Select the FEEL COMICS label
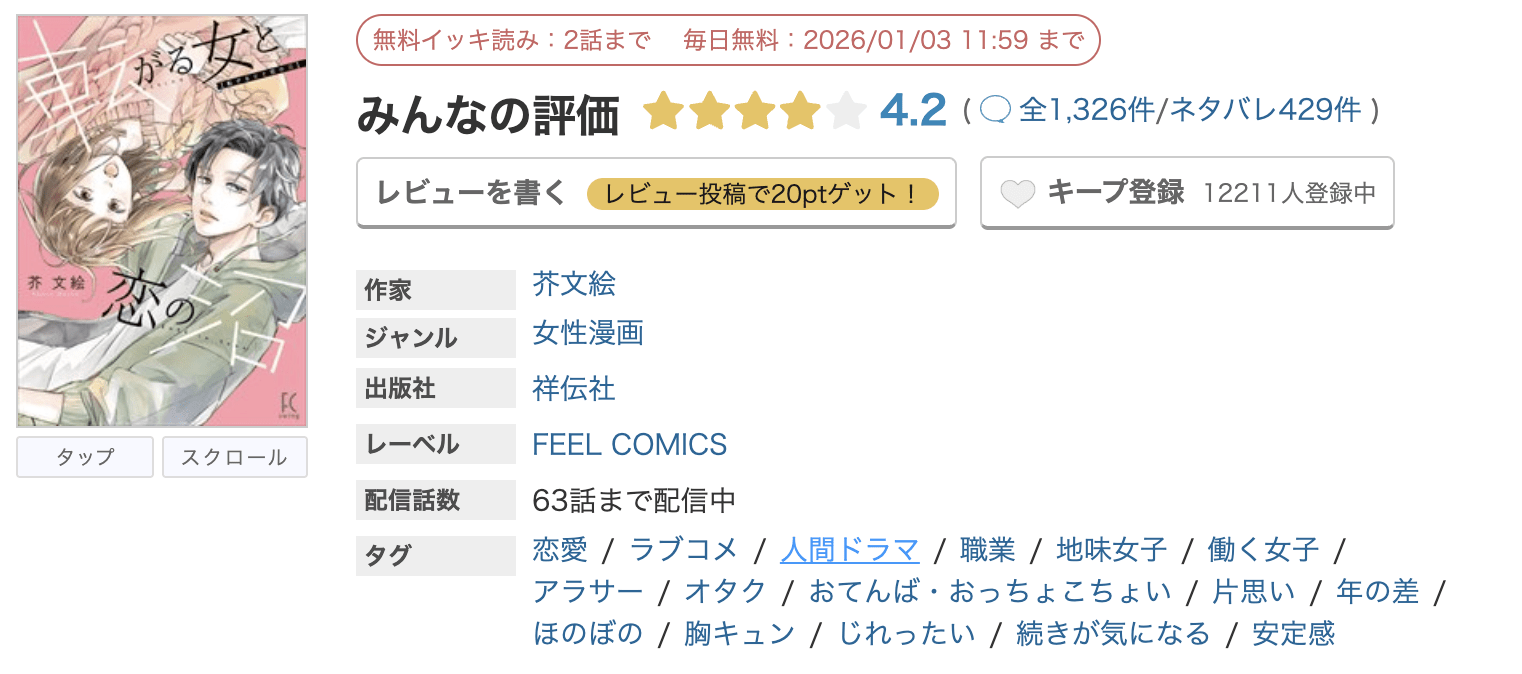 (629, 444)
